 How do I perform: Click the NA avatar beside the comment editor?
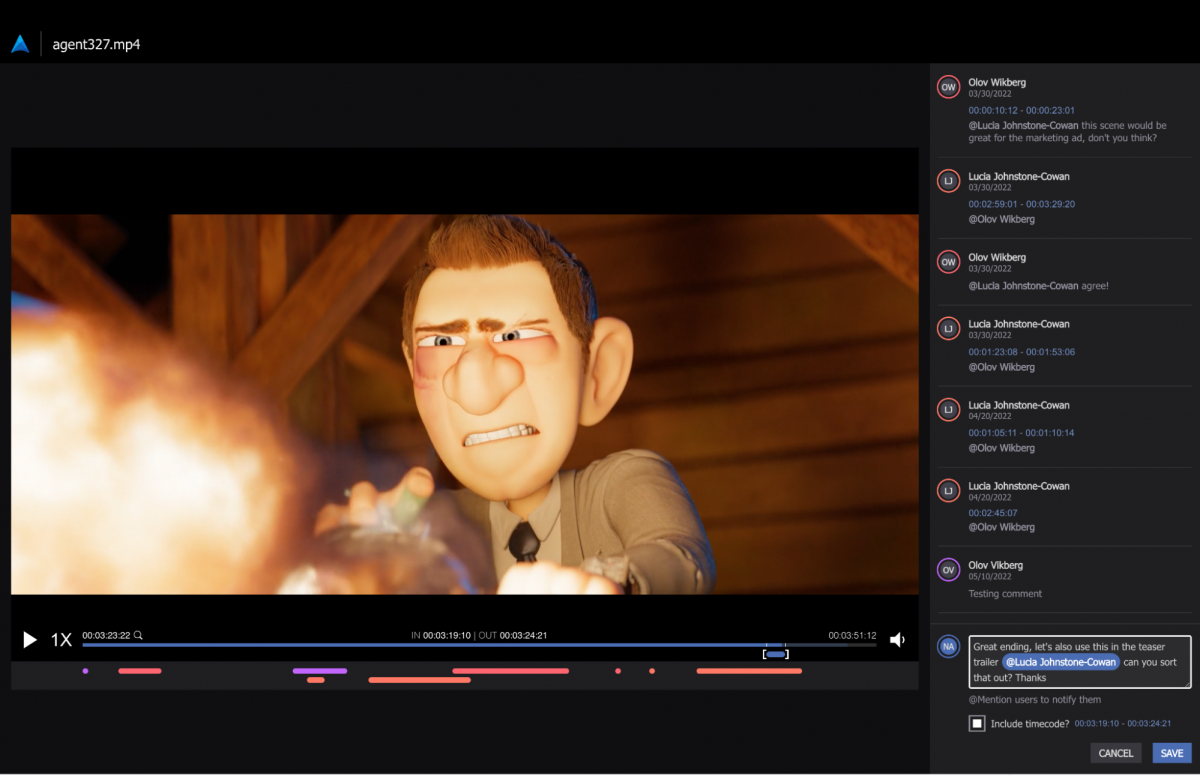pos(947,646)
